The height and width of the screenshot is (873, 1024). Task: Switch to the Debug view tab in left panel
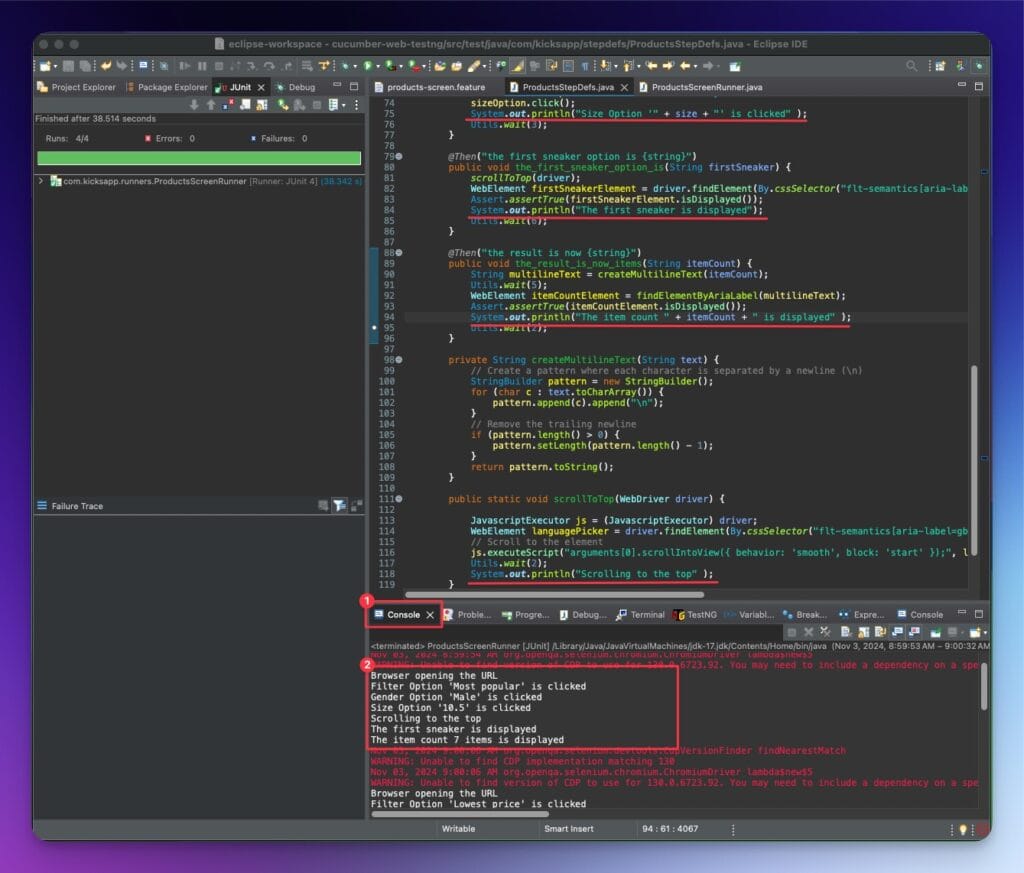tap(296, 87)
